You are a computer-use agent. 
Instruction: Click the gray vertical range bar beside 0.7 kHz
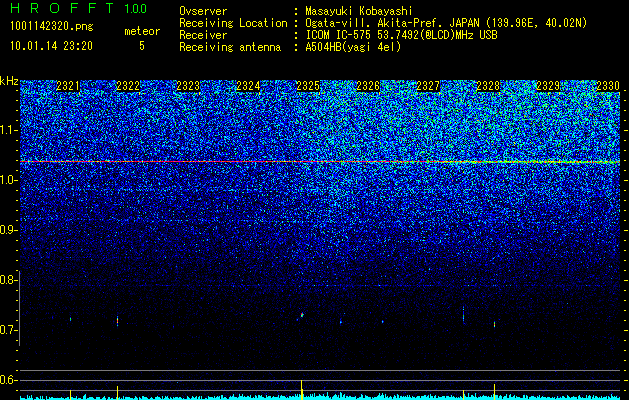point(20,308)
